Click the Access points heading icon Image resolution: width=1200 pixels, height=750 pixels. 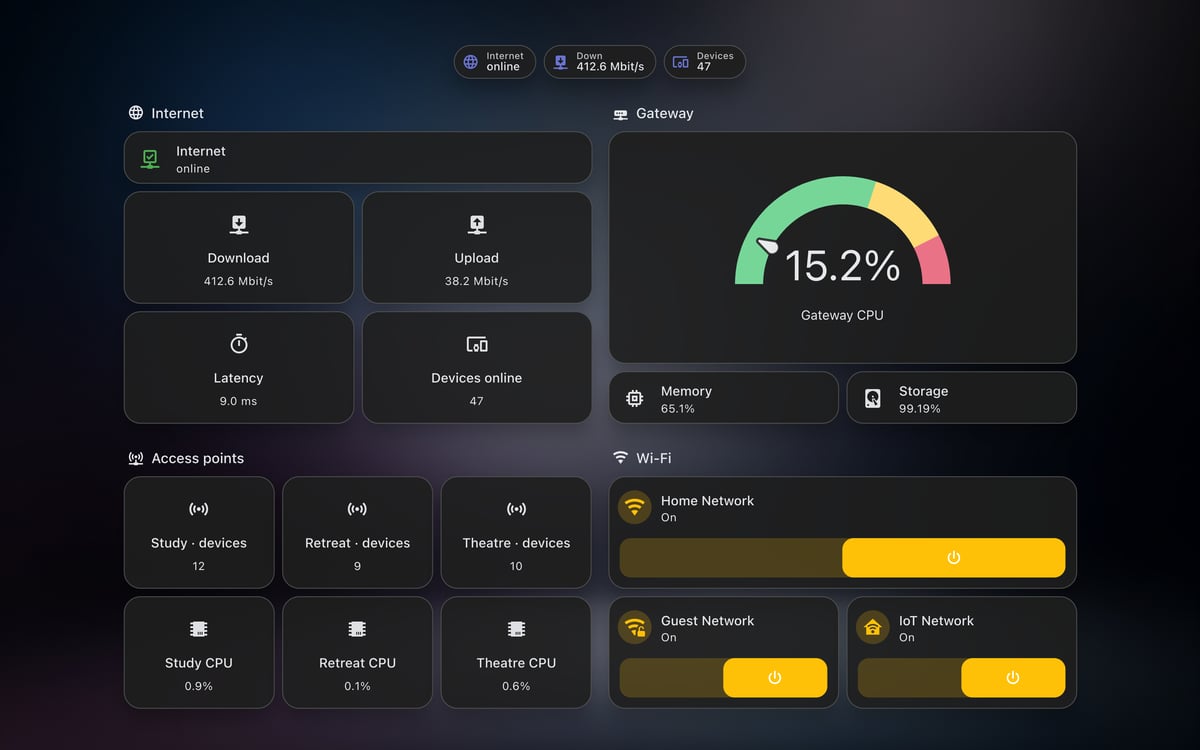[136, 459]
